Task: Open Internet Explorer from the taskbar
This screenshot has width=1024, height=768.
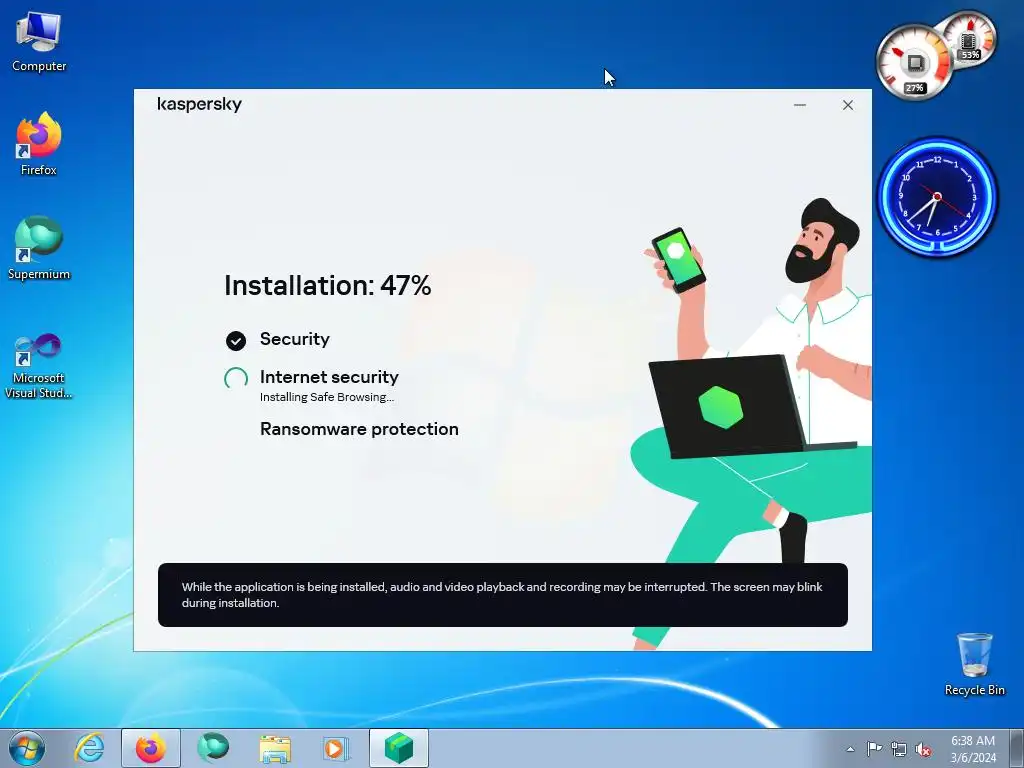Action: tap(89, 748)
